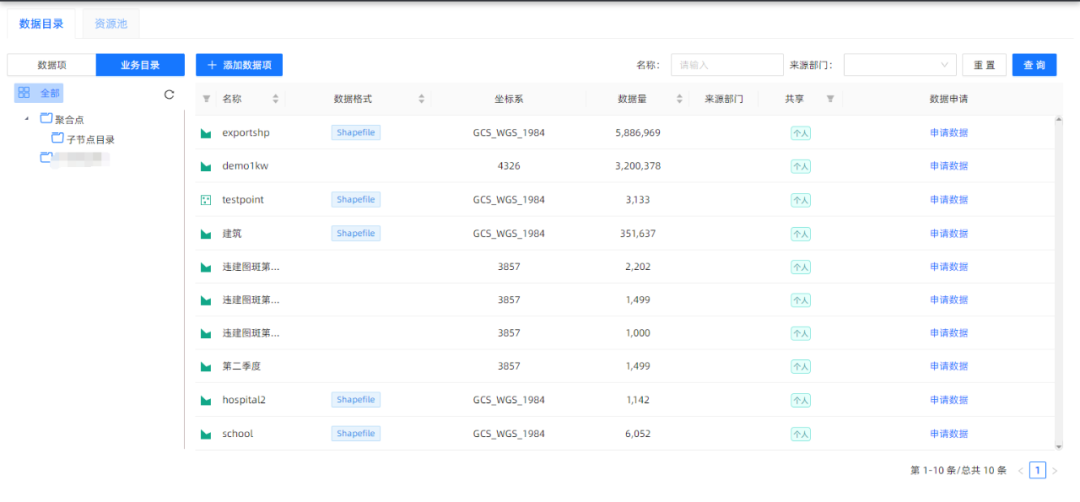Focus the 名称 search input field

click(727, 65)
